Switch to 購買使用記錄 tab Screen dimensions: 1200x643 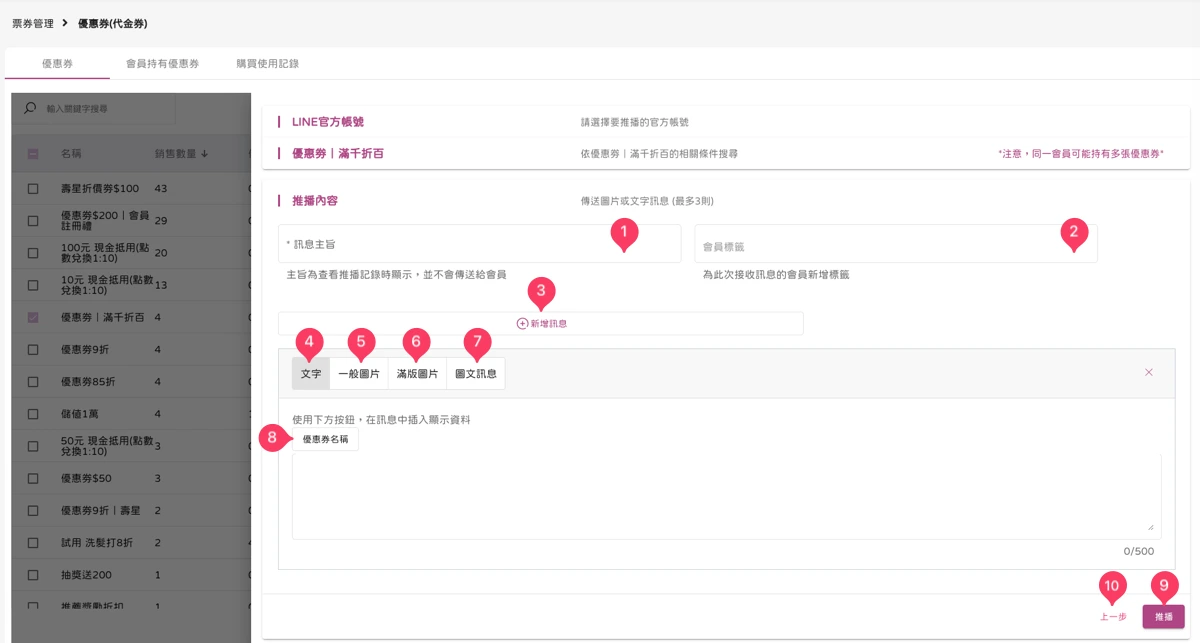tap(267, 63)
